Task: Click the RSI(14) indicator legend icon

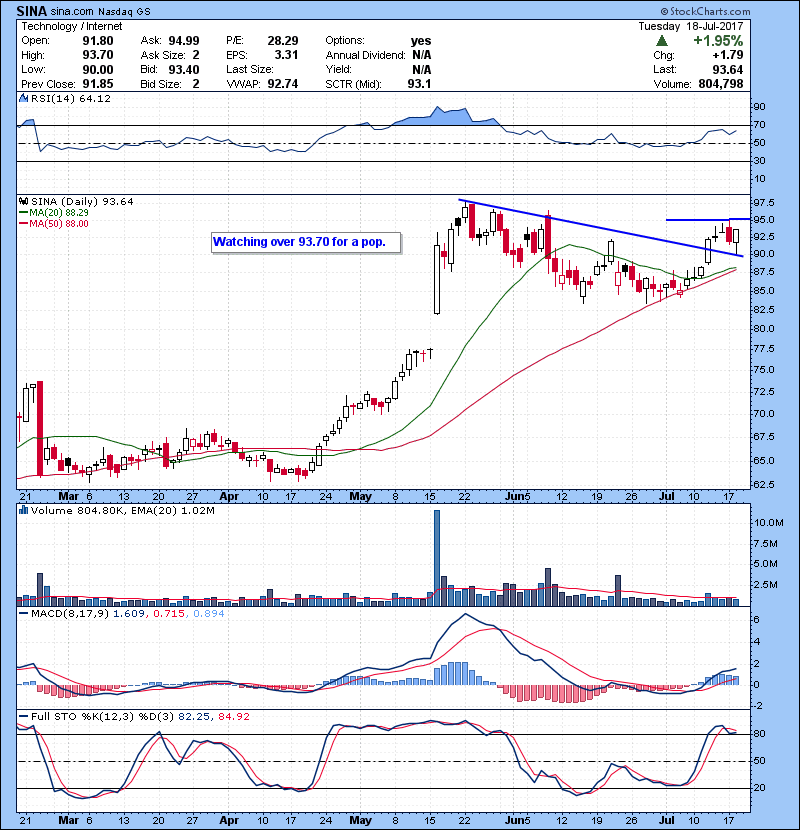Action: pyautogui.click(x=23, y=98)
